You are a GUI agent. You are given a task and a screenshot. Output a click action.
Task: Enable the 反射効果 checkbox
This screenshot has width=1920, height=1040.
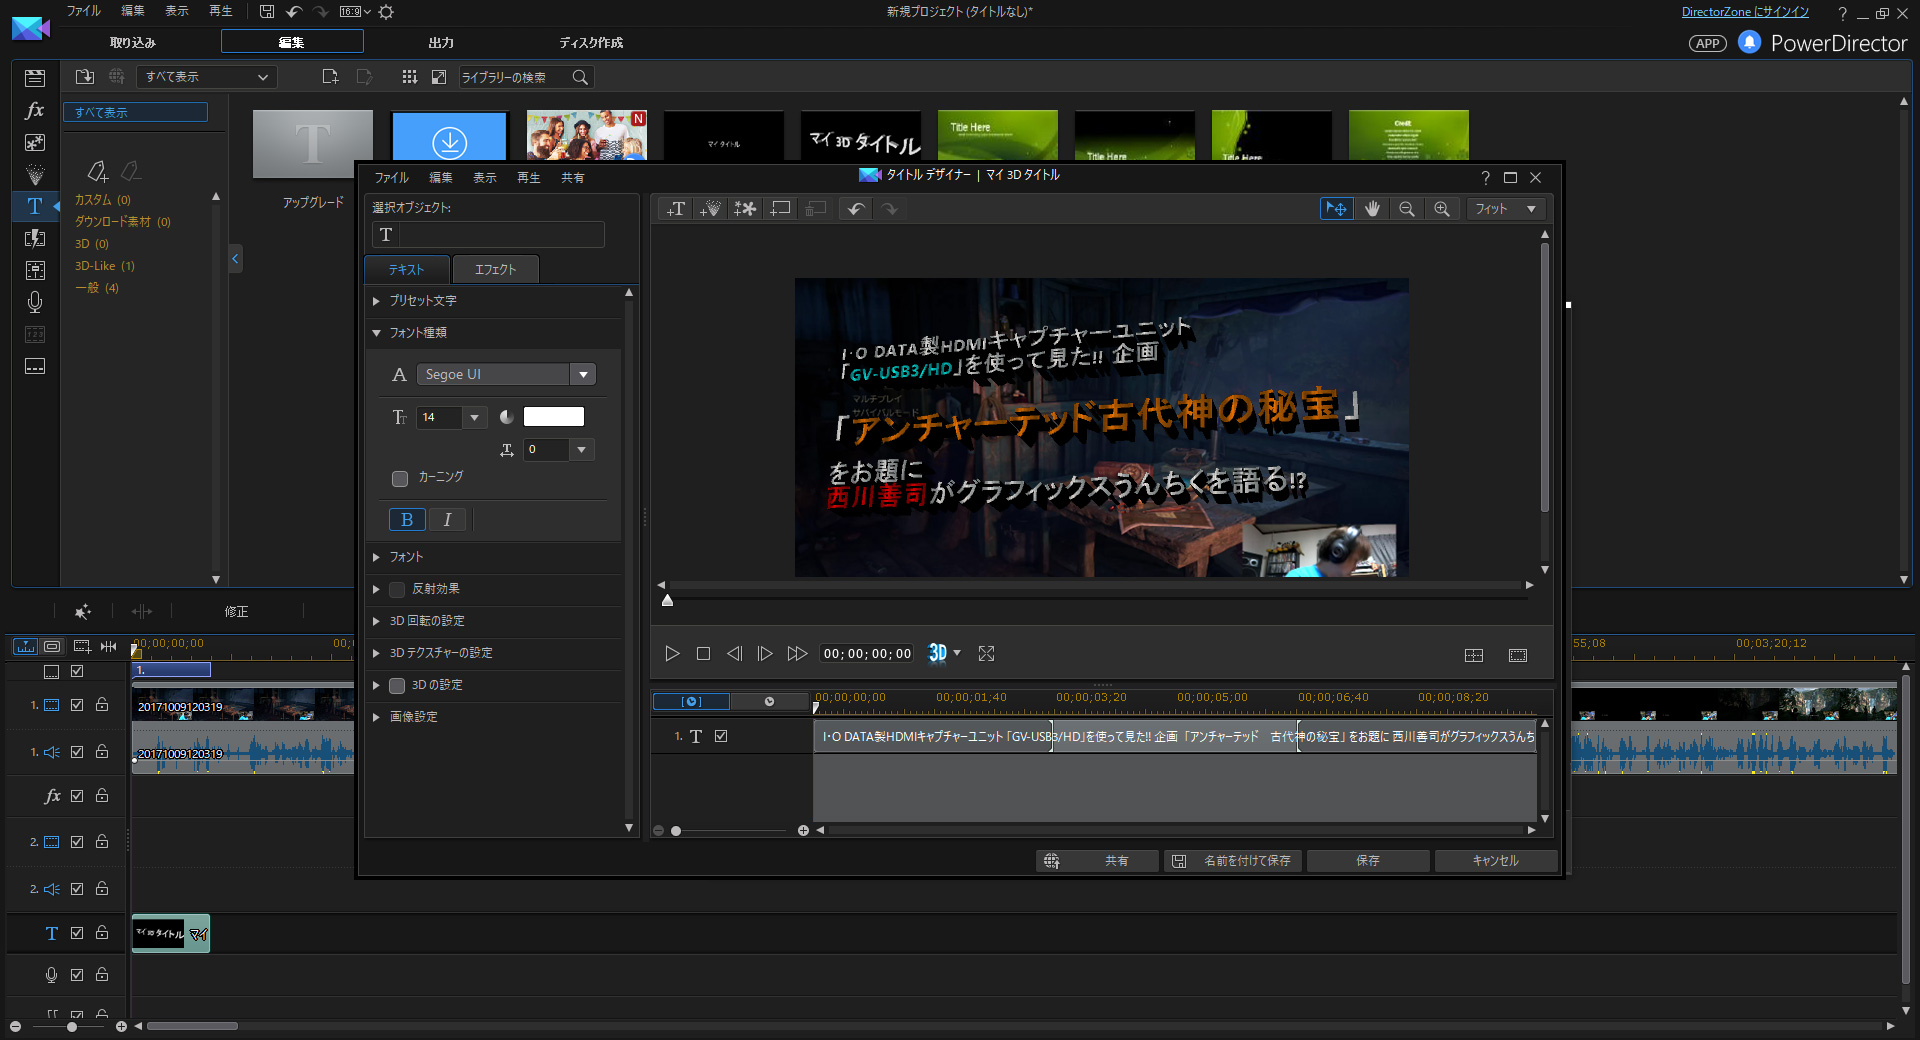click(x=397, y=589)
